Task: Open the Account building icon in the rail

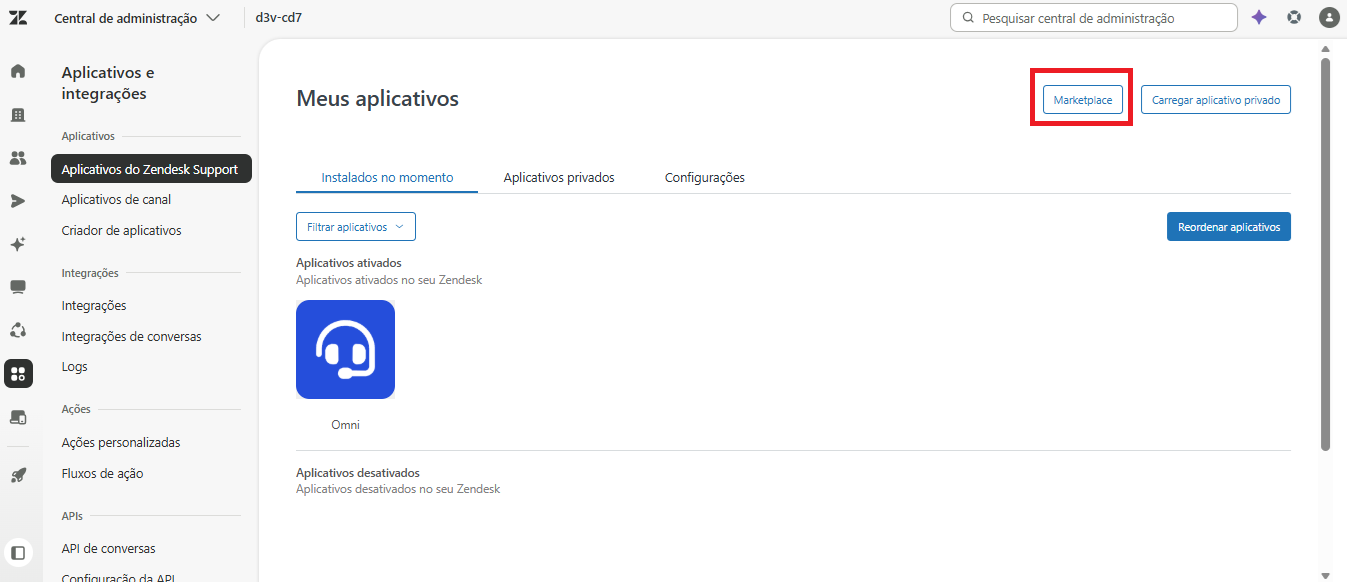Action: (x=18, y=115)
